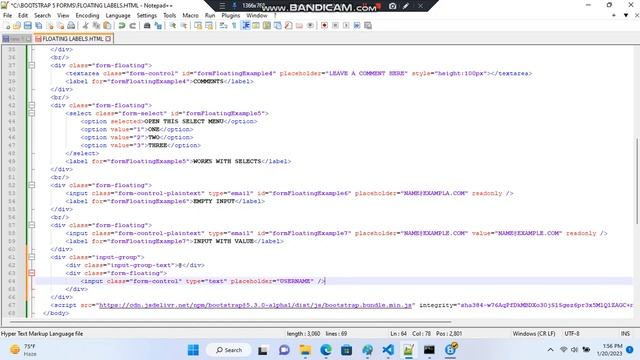The image size is (640, 360).
Task: Collapse the fold marker on line 37
Action: [x=31, y=65]
